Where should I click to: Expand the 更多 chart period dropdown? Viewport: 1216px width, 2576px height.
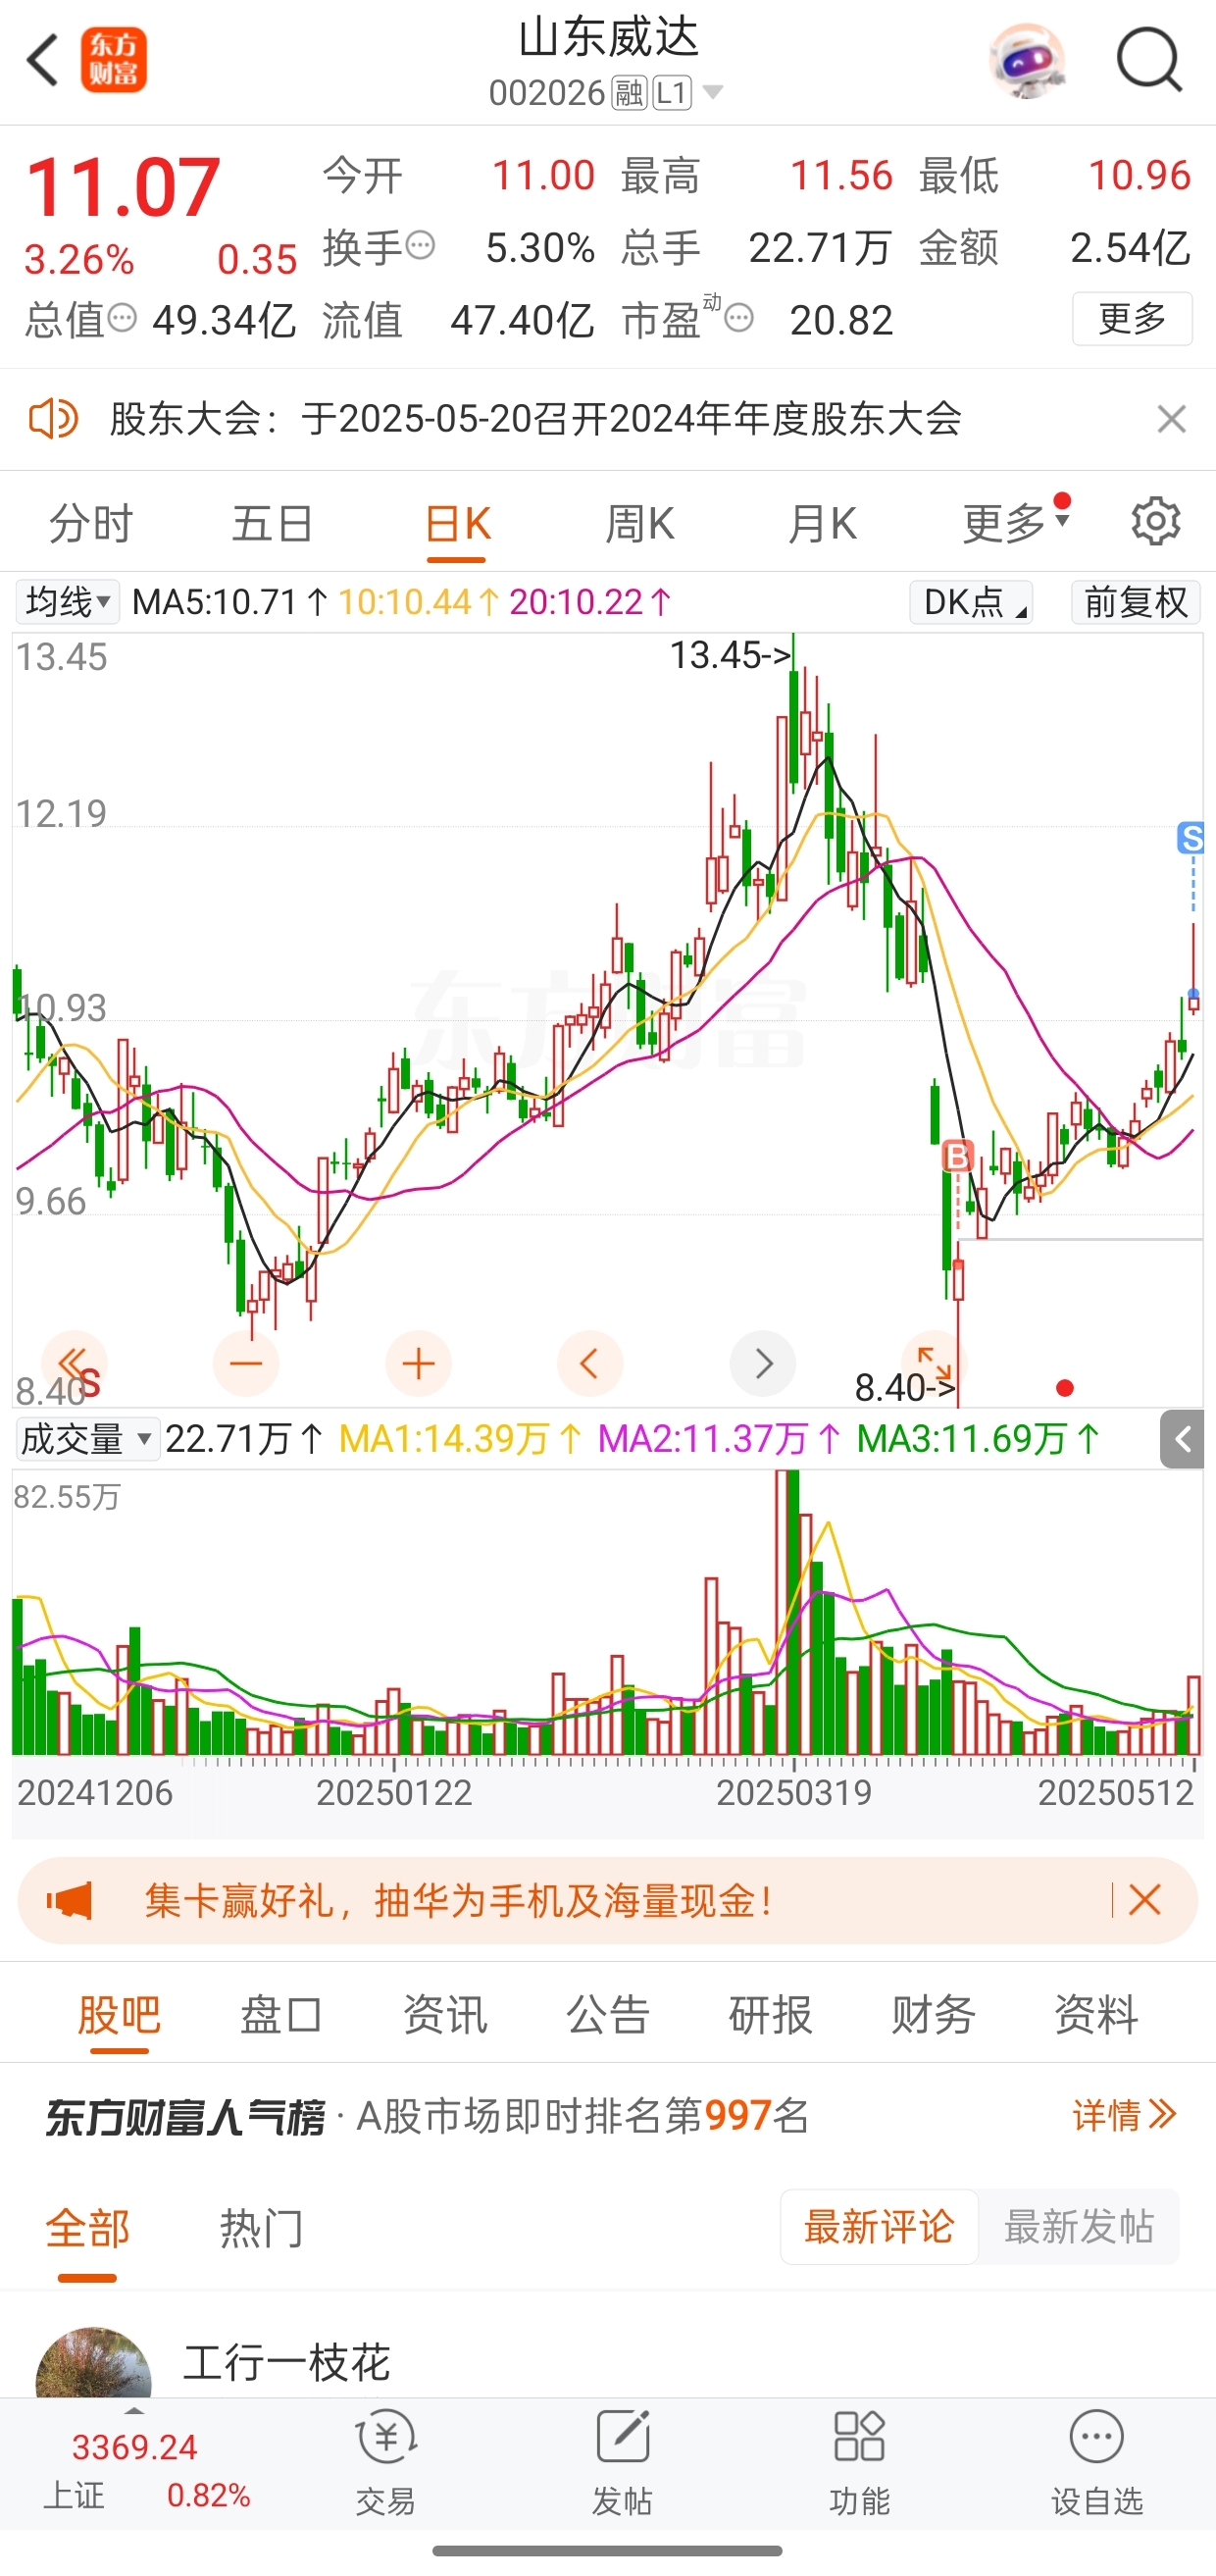tap(1015, 522)
